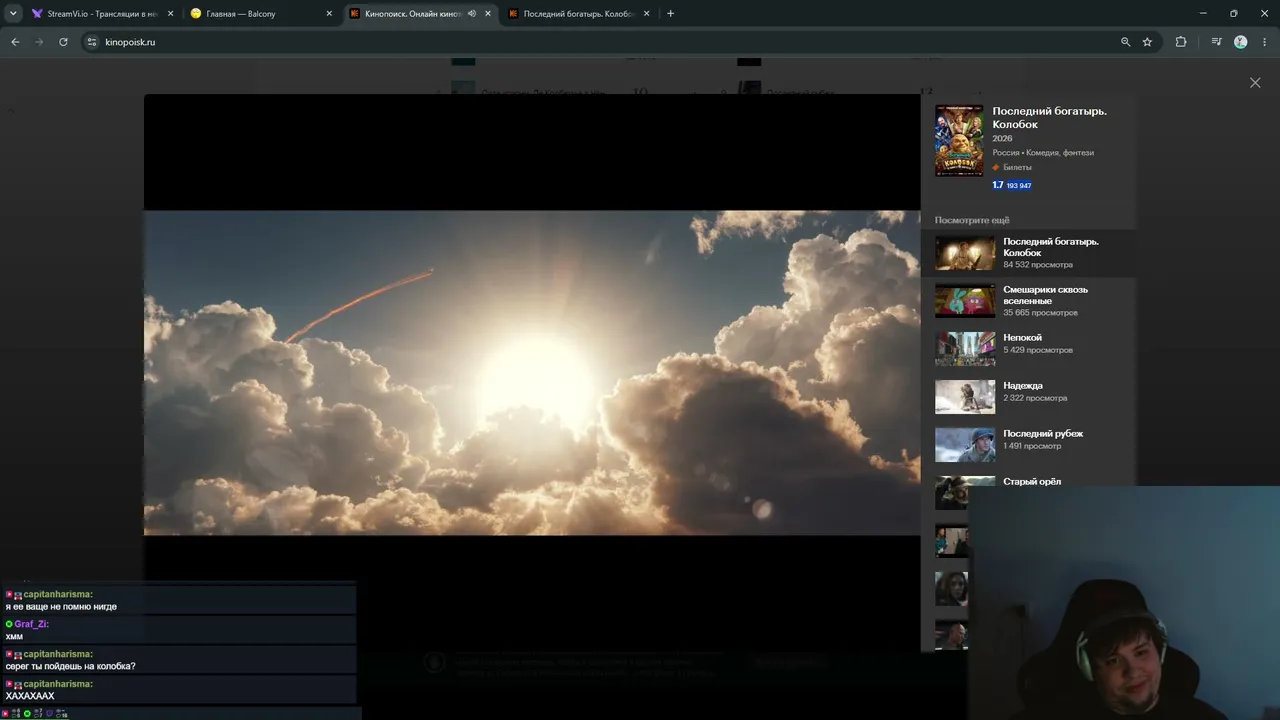Open the media controls toolbar icon
Viewport: 1280px width, 720px height.
[x=1216, y=42]
